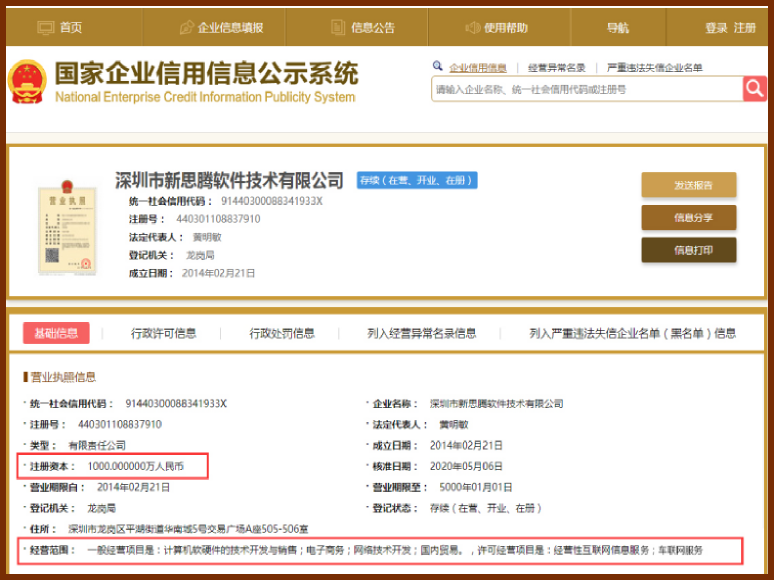The image size is (774, 580).
Task: Open the 导航 menu in top bar
Action: pyautogui.click(x=618, y=28)
